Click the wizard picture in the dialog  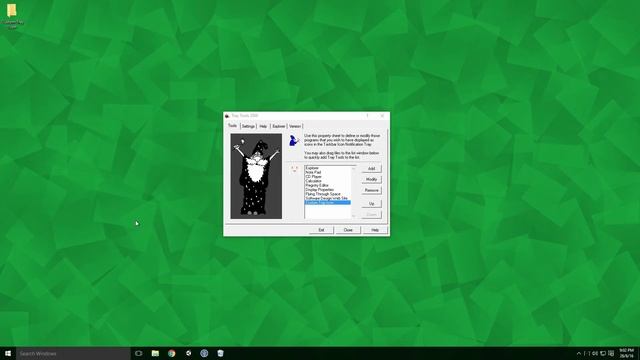pos(256,176)
